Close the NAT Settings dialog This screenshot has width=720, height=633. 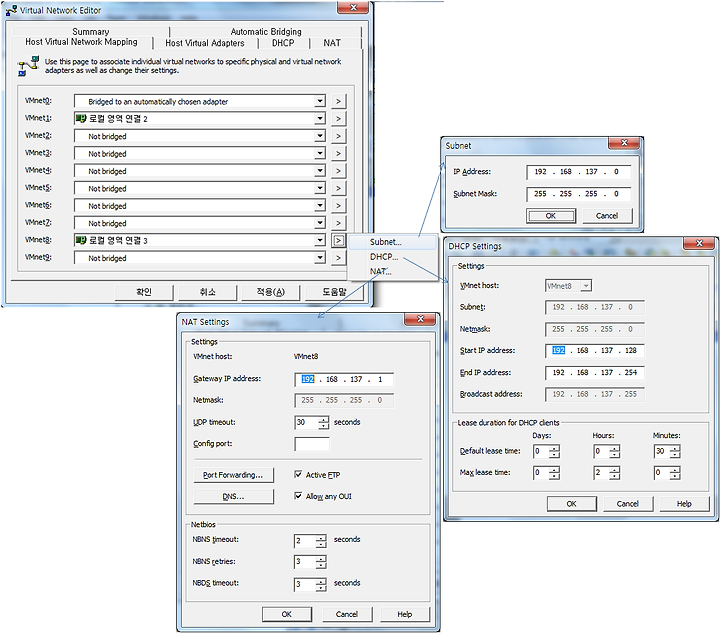pyautogui.click(x=420, y=319)
